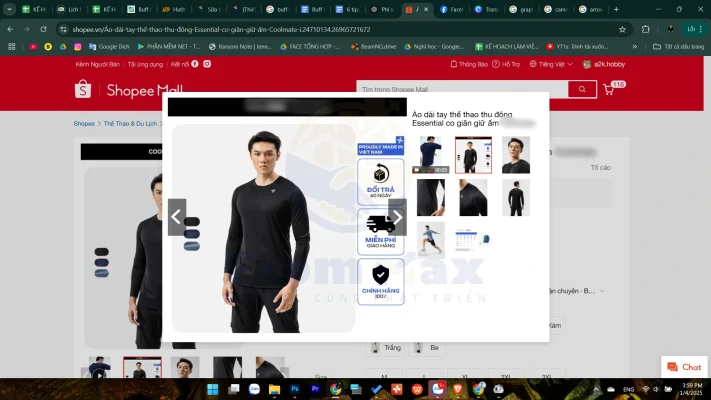
Task: Go back to previous page
Action: click(x=10, y=29)
